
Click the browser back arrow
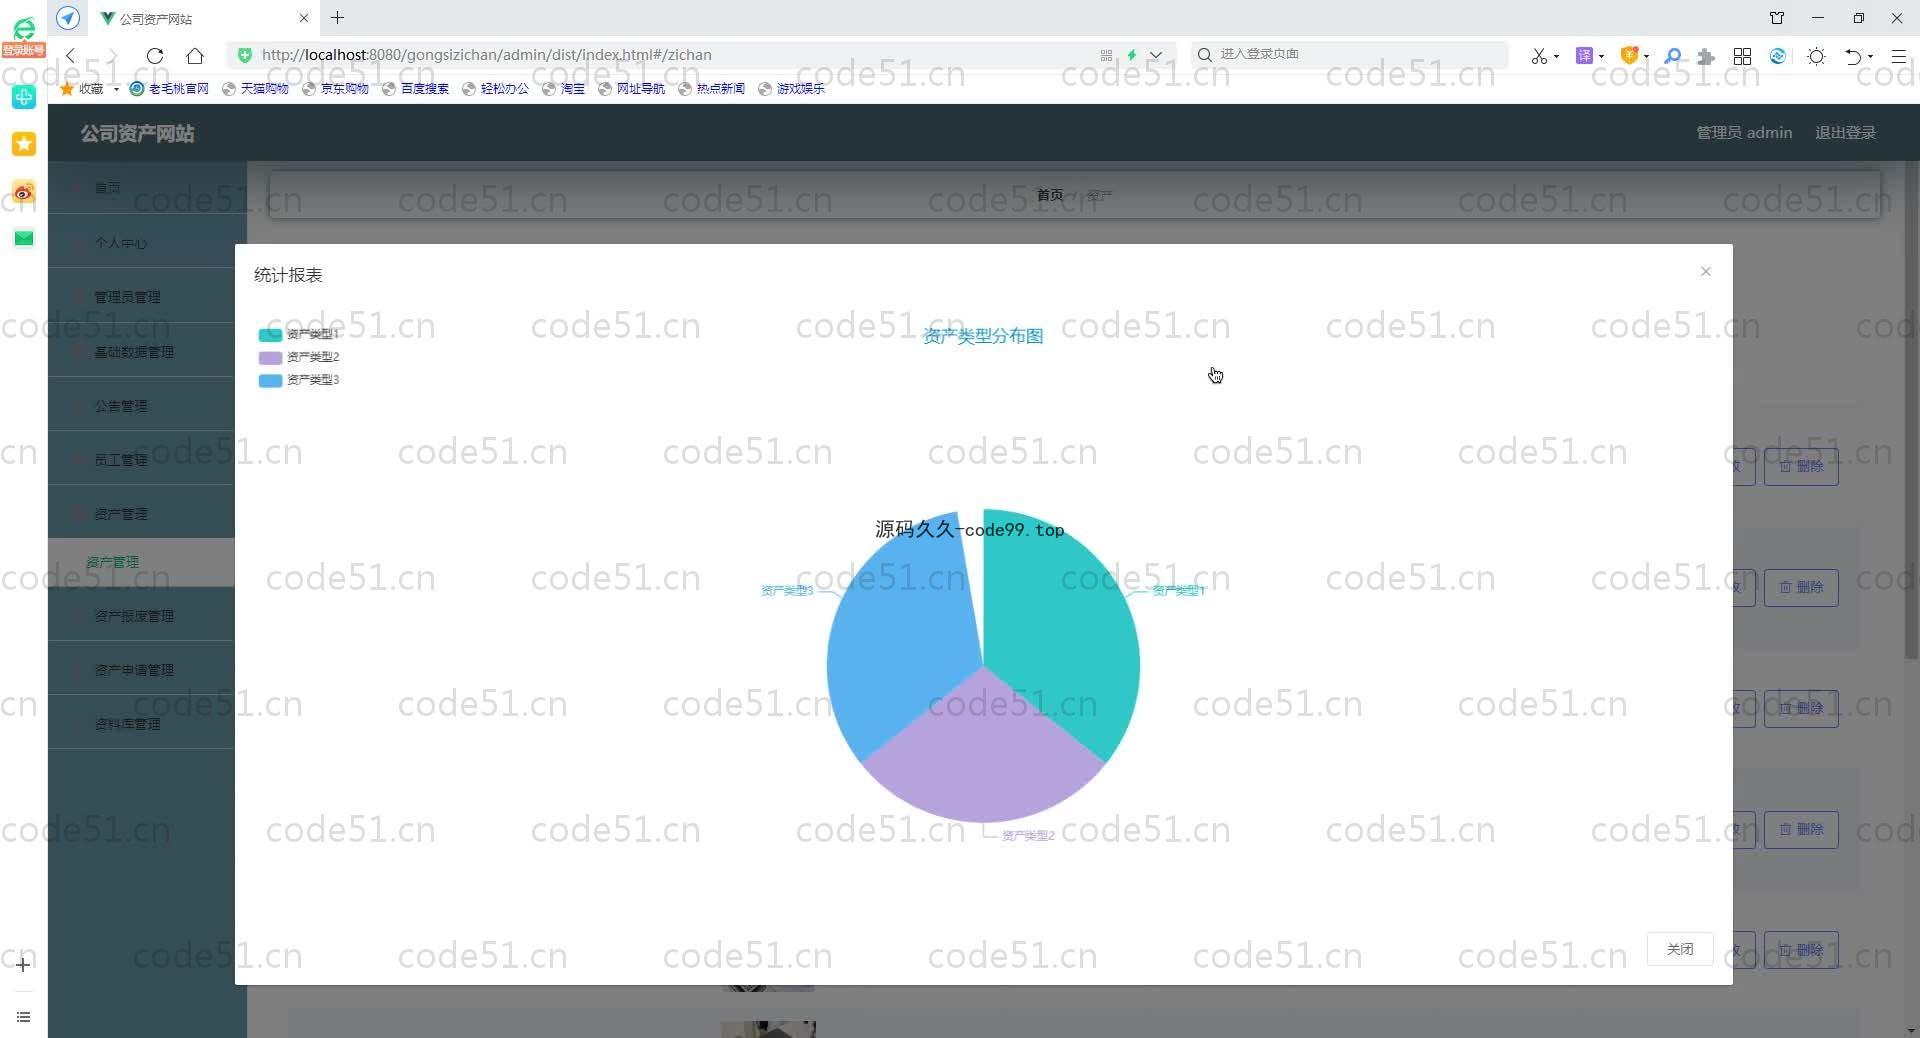coord(70,55)
